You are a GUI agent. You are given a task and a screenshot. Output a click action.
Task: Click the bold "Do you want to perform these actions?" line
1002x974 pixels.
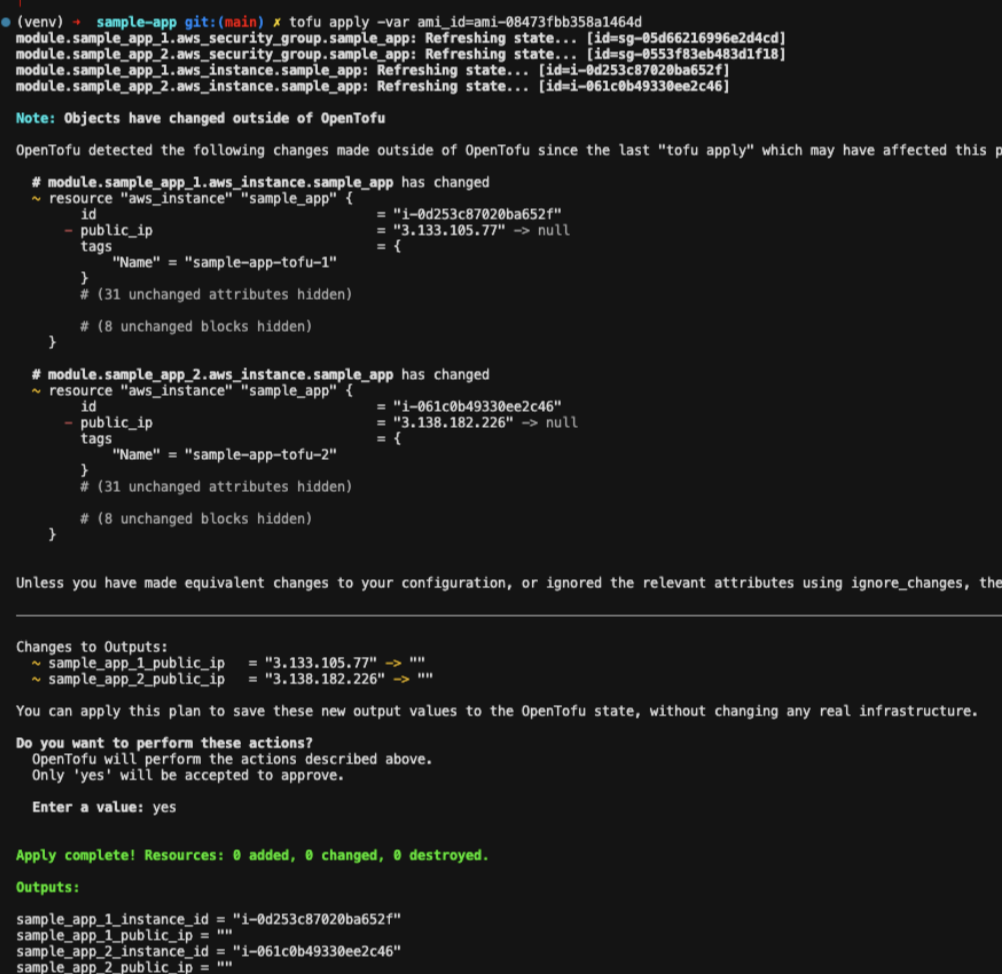(164, 743)
